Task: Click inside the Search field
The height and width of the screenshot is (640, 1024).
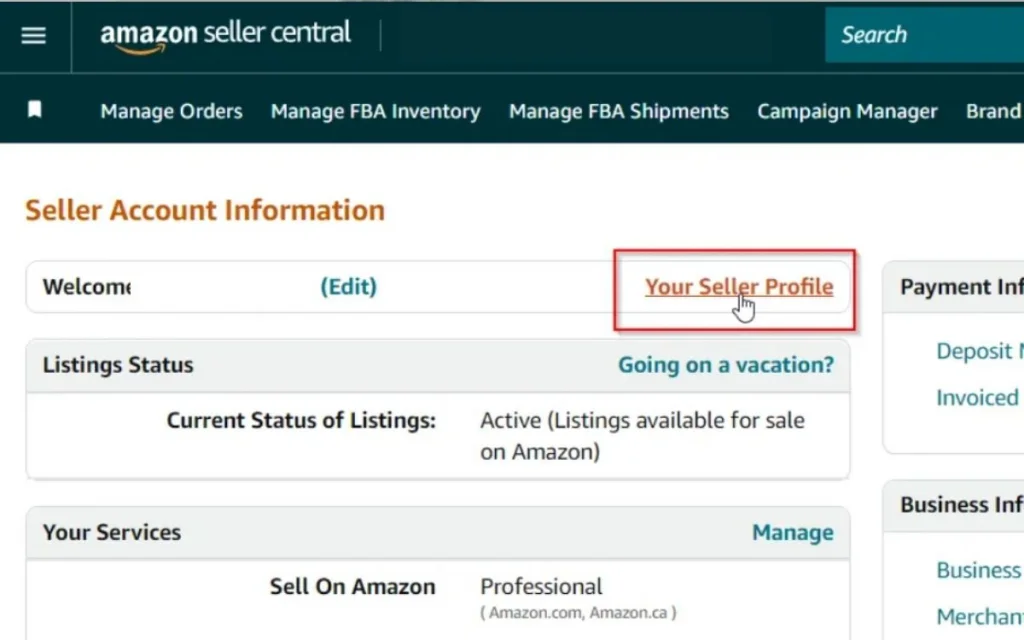Action: (x=920, y=34)
